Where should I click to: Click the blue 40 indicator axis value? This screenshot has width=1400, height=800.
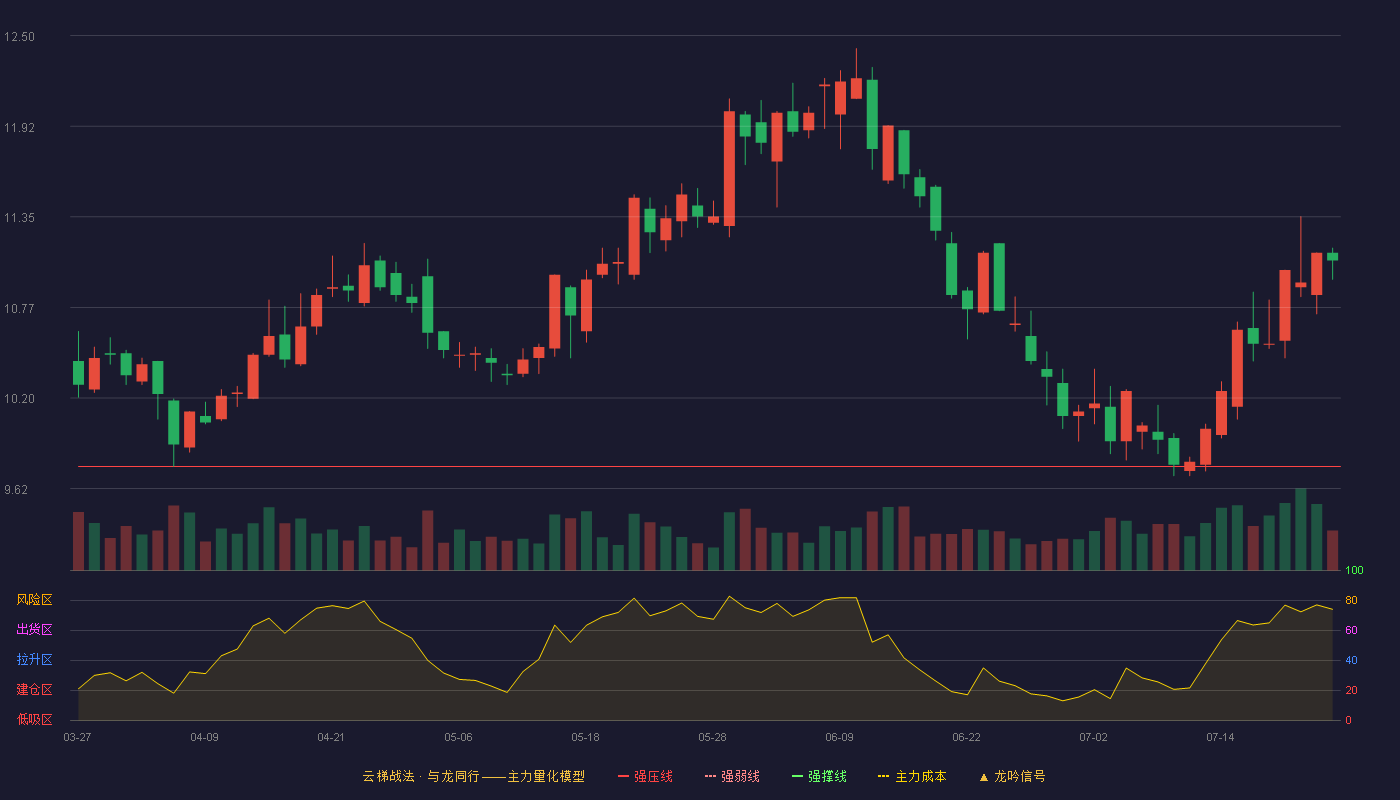tap(1351, 661)
